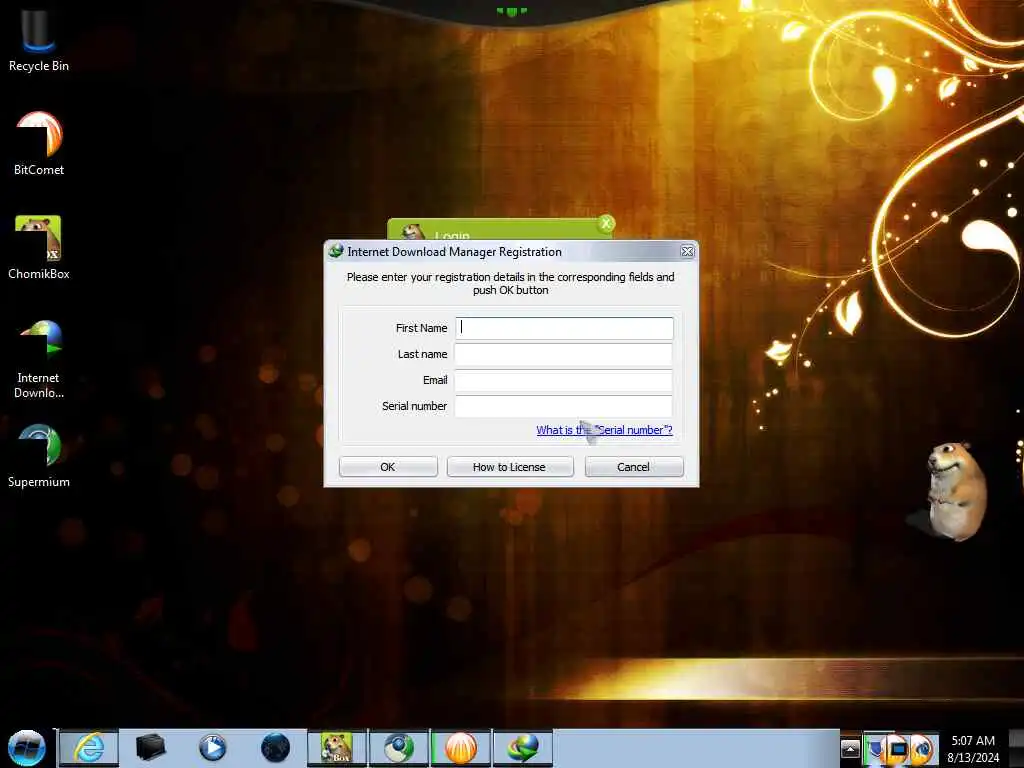Confirm registration with the OK button
1024x768 pixels.
coord(388,467)
